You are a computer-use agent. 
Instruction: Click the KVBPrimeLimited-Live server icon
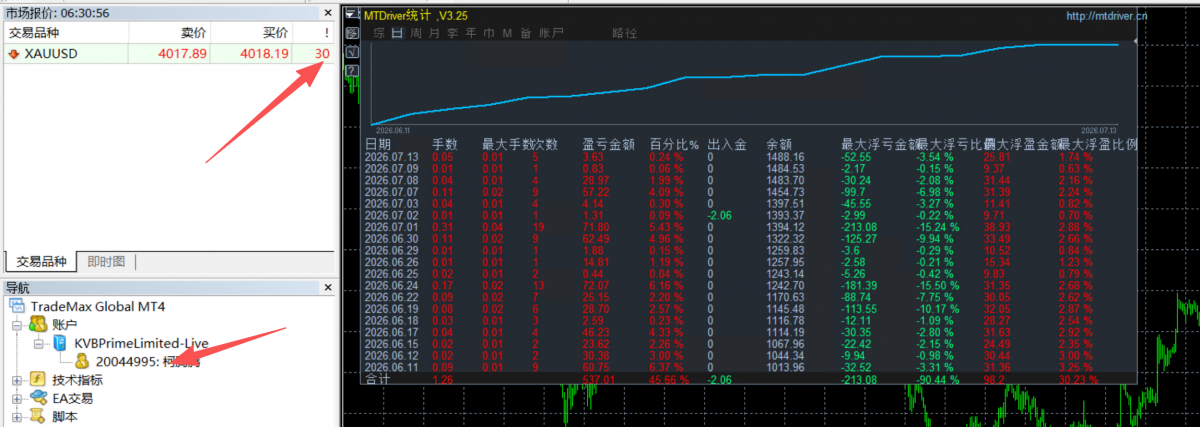click(x=59, y=343)
